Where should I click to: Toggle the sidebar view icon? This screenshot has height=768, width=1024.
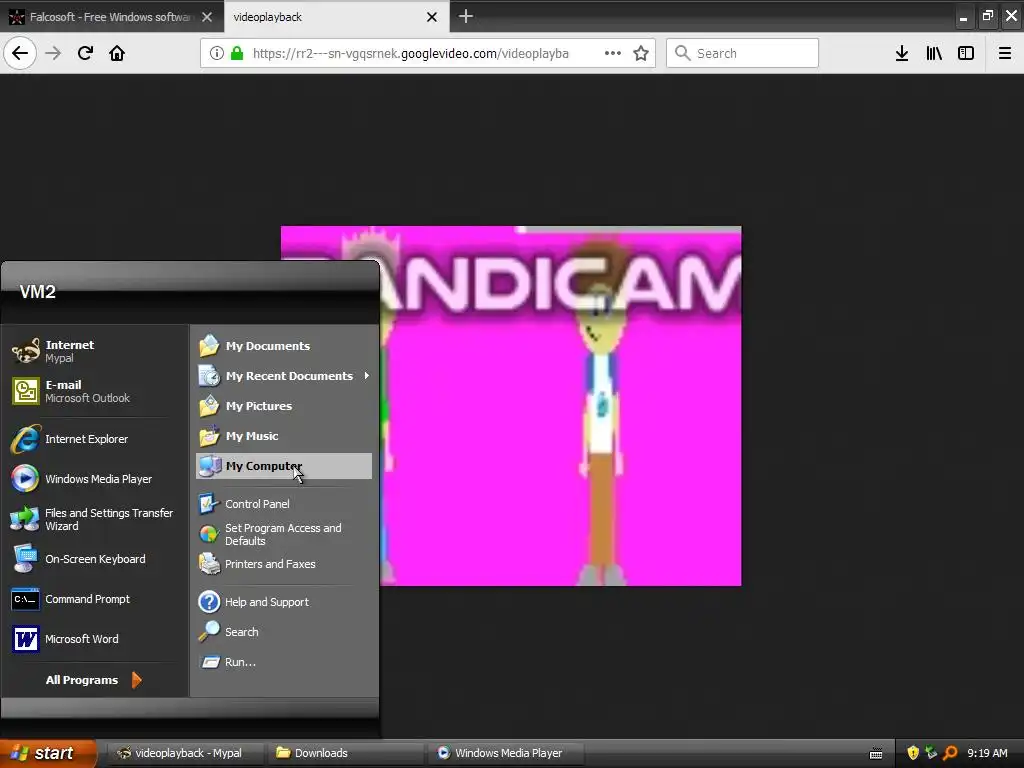tap(966, 53)
